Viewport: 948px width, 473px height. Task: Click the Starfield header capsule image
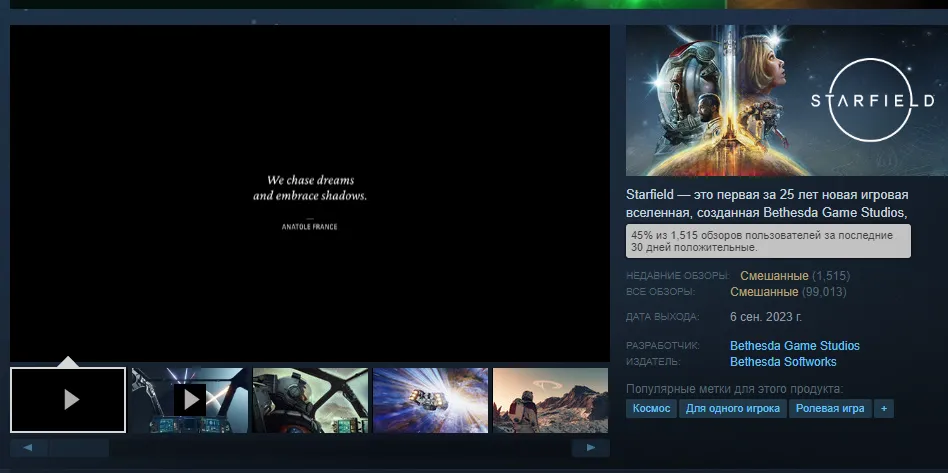click(787, 100)
